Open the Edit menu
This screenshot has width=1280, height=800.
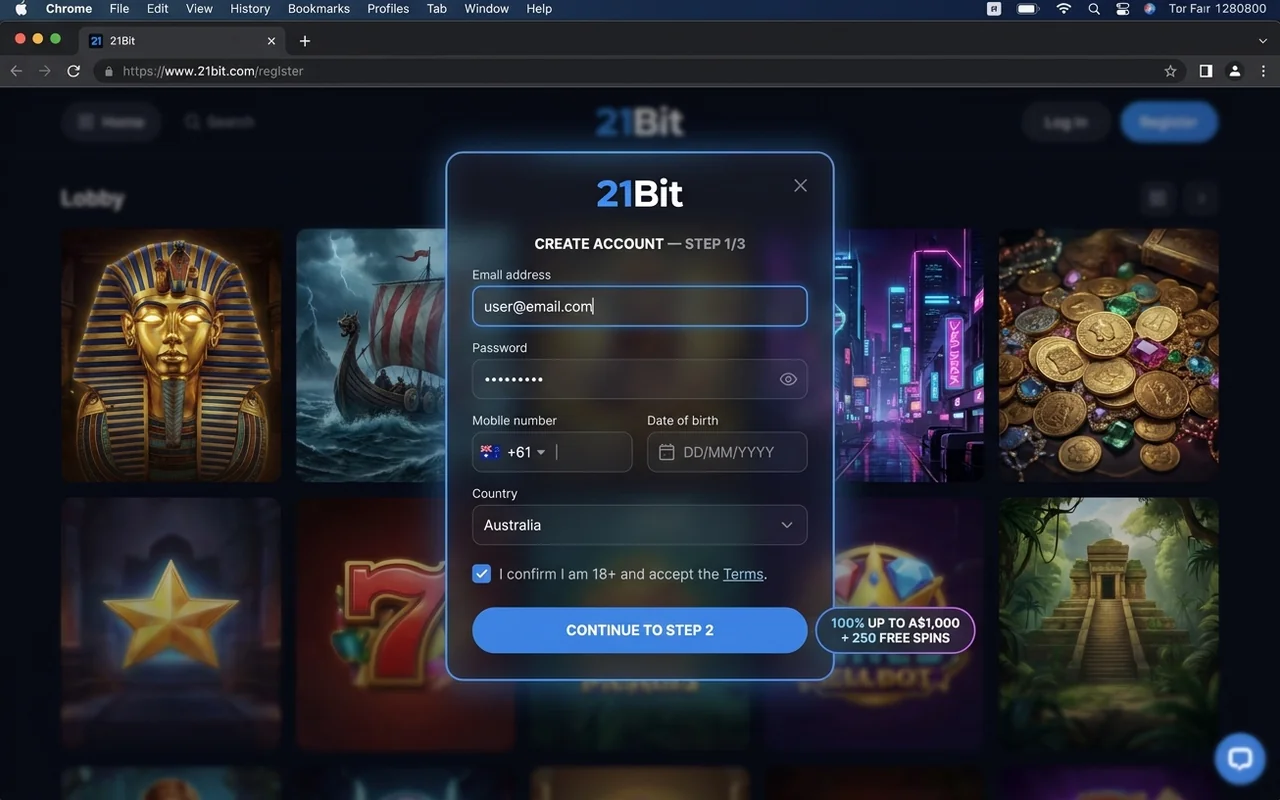[157, 9]
